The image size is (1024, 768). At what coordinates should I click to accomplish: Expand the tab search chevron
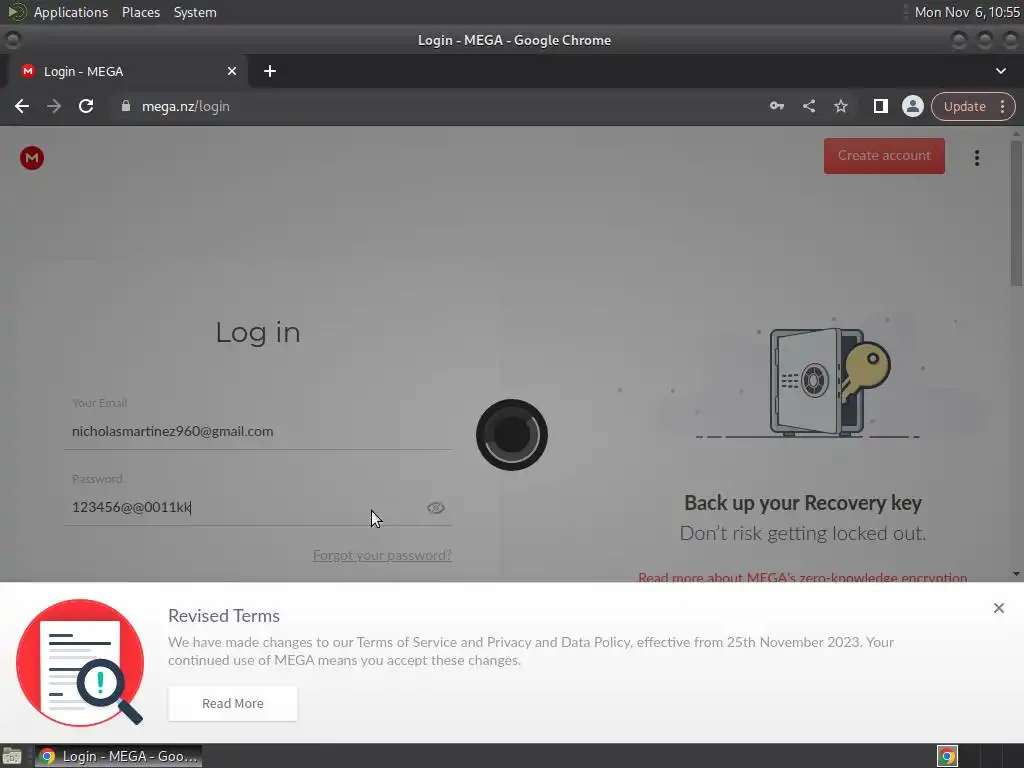[1000, 71]
